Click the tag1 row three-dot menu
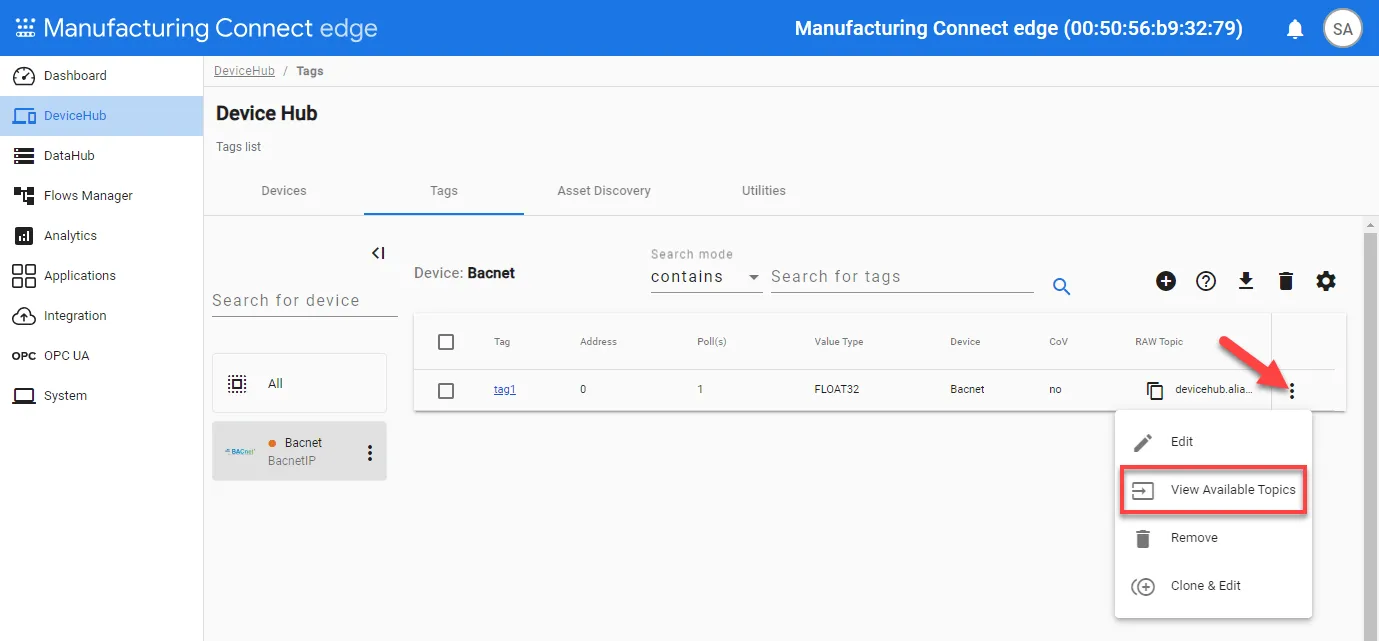Screen dimensions: 1379x641 coord(1292,391)
